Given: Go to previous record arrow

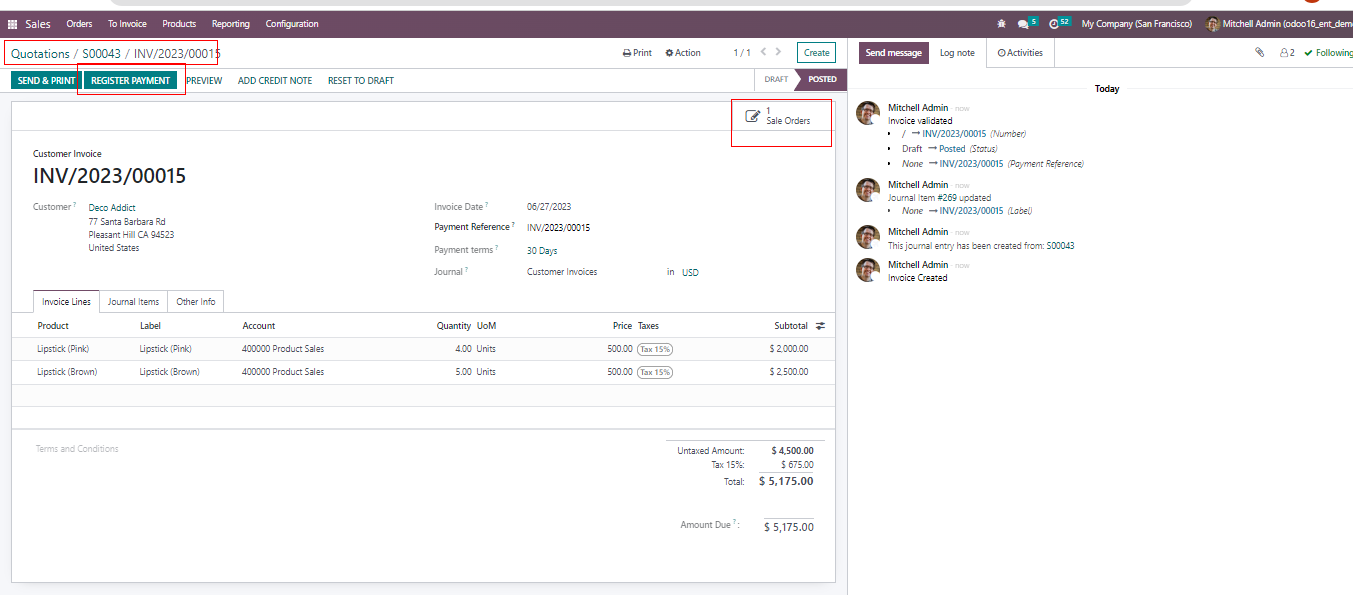Looking at the screenshot, I should [x=764, y=52].
